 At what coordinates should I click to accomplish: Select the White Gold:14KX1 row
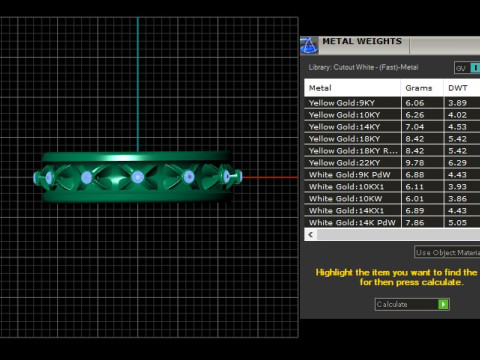(392, 211)
